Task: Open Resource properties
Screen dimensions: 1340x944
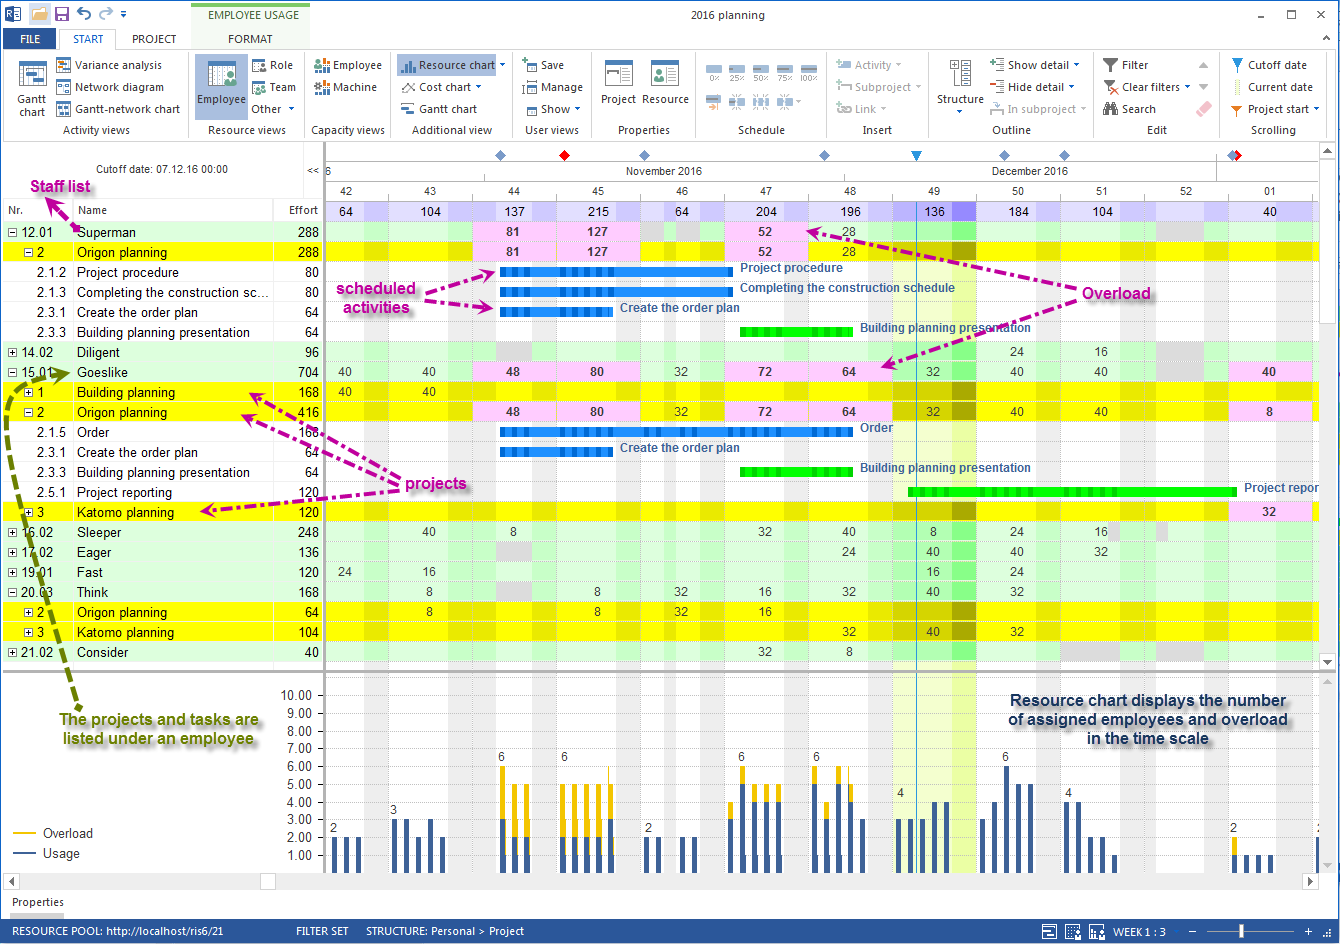Action: pyautogui.click(x=665, y=83)
